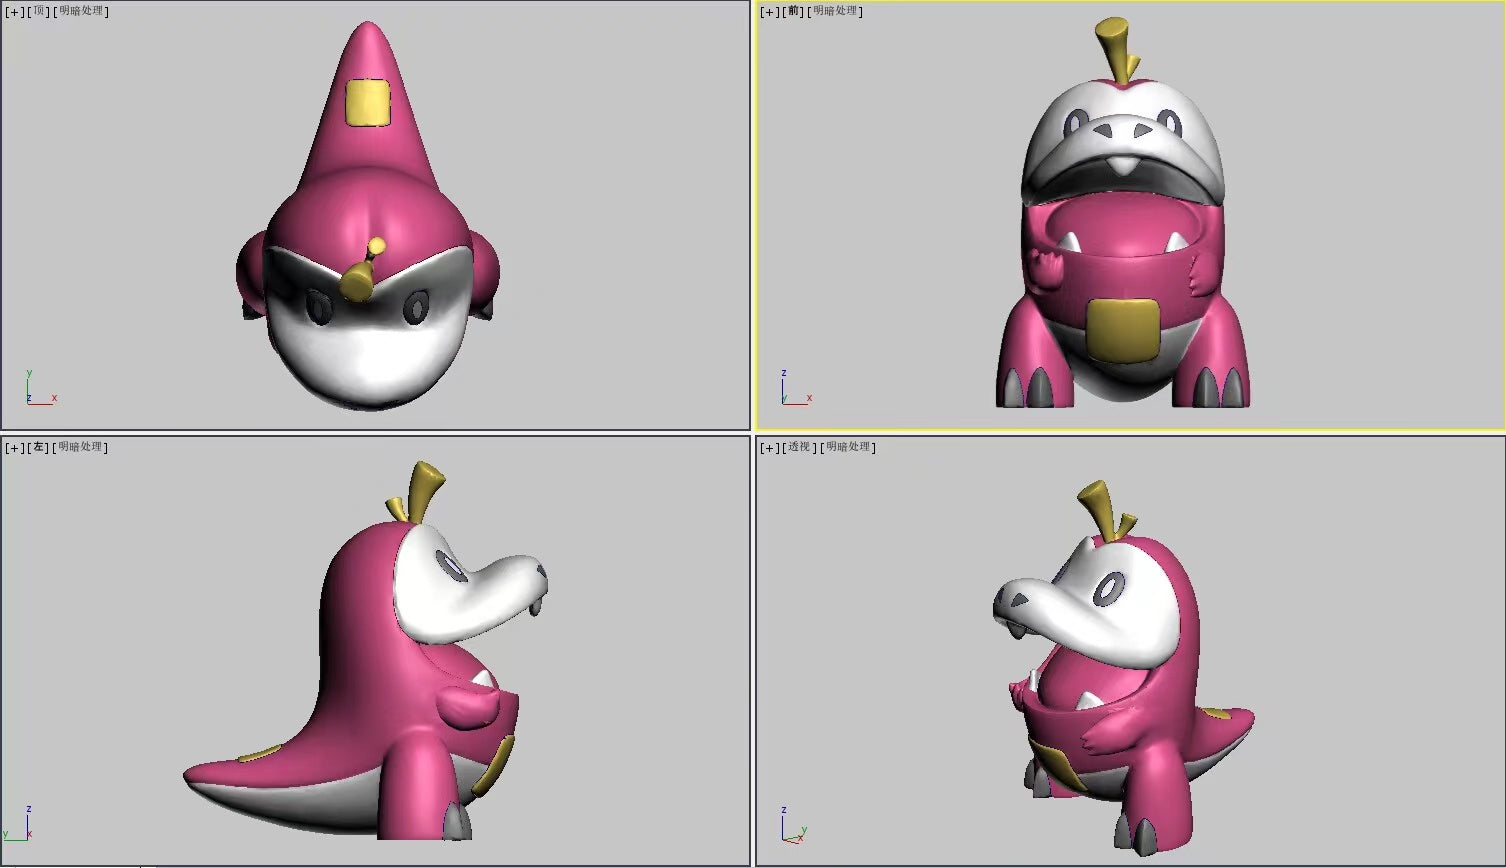Click the 前 view name label
This screenshot has height=868, width=1506.
pyautogui.click(x=795, y=12)
